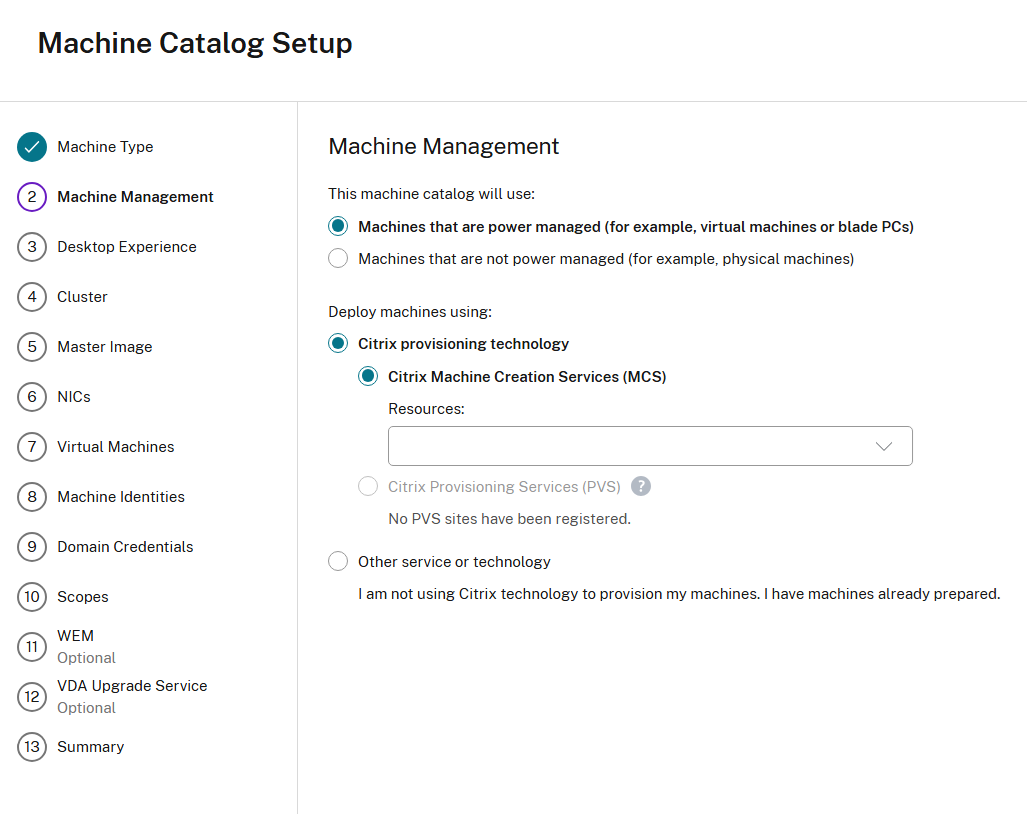Jump to Domain Credentials step
The image size is (1027, 814).
[x=125, y=547]
